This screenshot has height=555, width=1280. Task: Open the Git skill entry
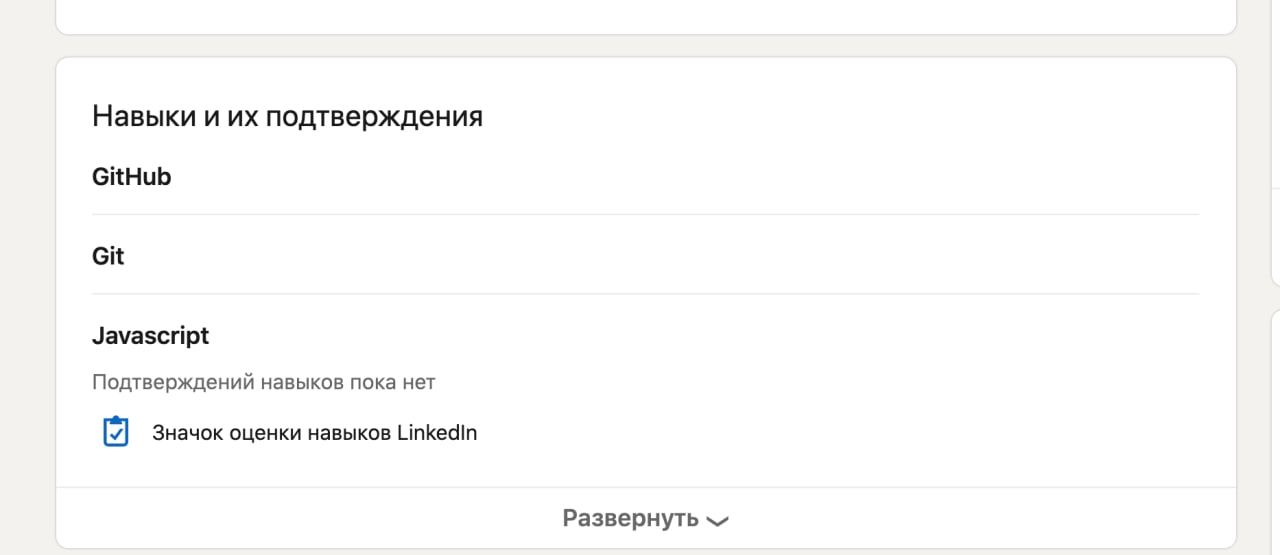click(108, 256)
